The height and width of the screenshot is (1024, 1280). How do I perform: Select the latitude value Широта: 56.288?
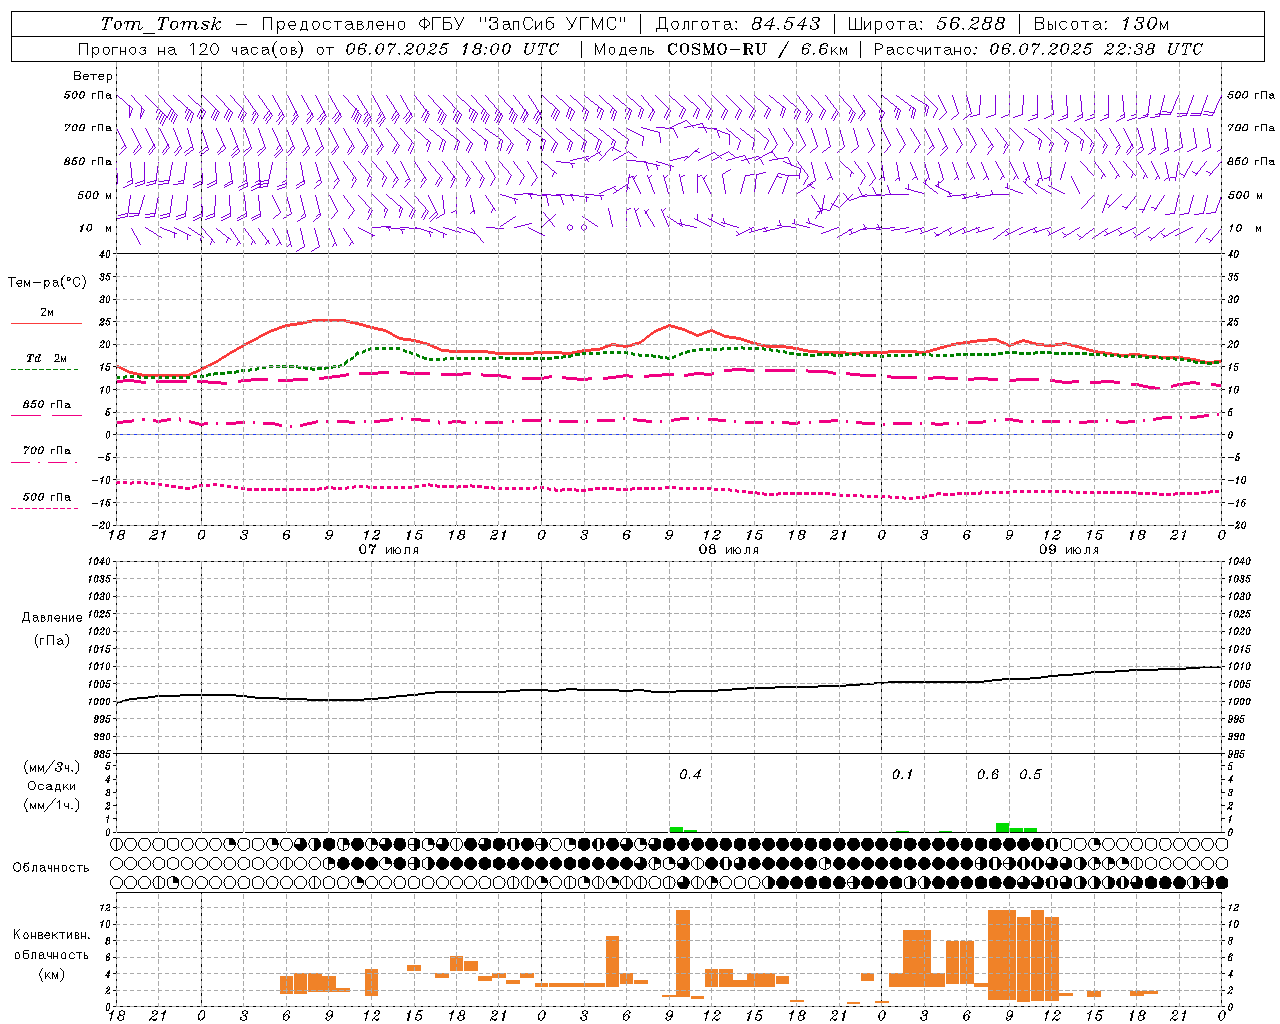point(927,24)
